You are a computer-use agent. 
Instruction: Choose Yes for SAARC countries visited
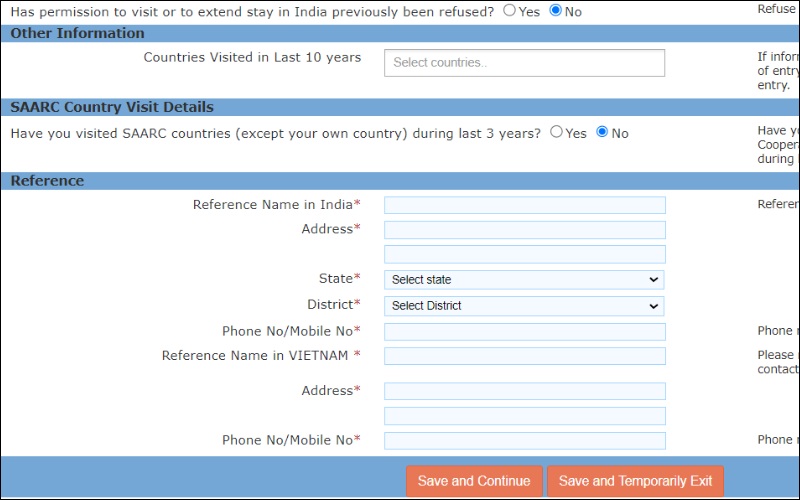point(557,132)
